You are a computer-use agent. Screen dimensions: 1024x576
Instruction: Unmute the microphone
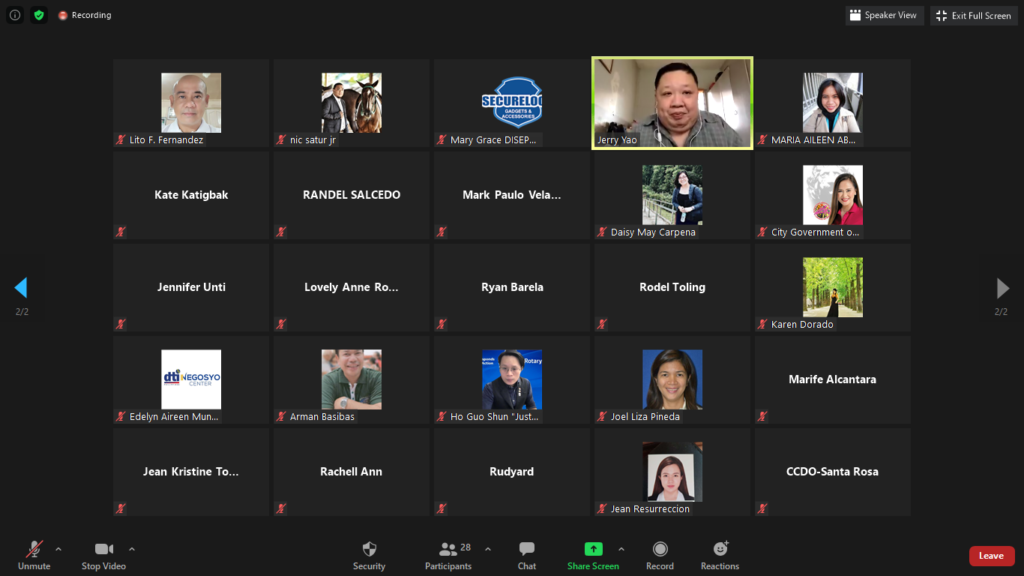[x=34, y=555]
